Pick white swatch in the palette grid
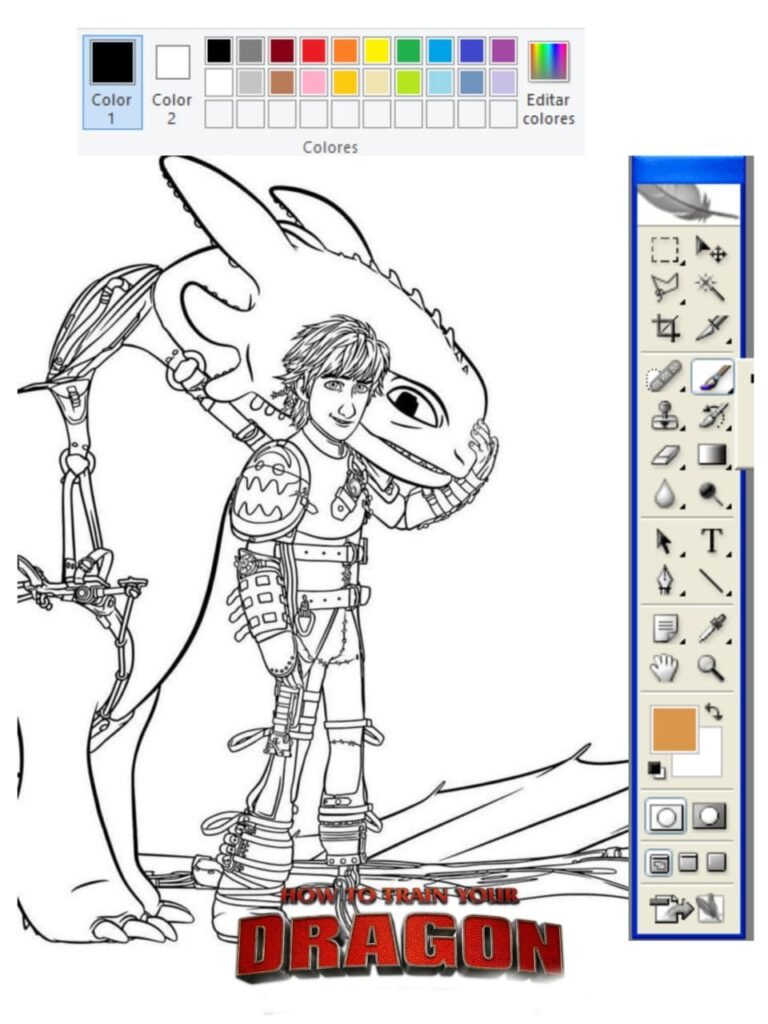The height and width of the screenshot is (1024, 768). [x=219, y=82]
